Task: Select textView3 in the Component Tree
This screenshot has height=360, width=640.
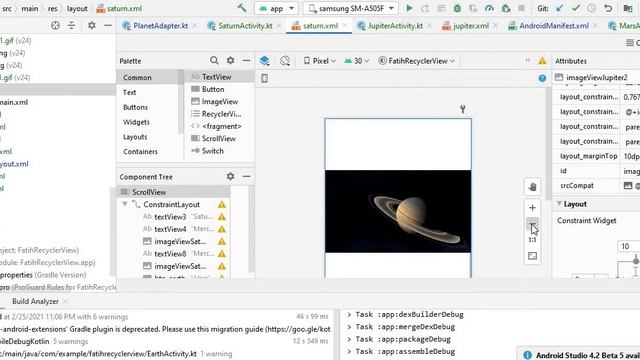Action: [x=170, y=217]
